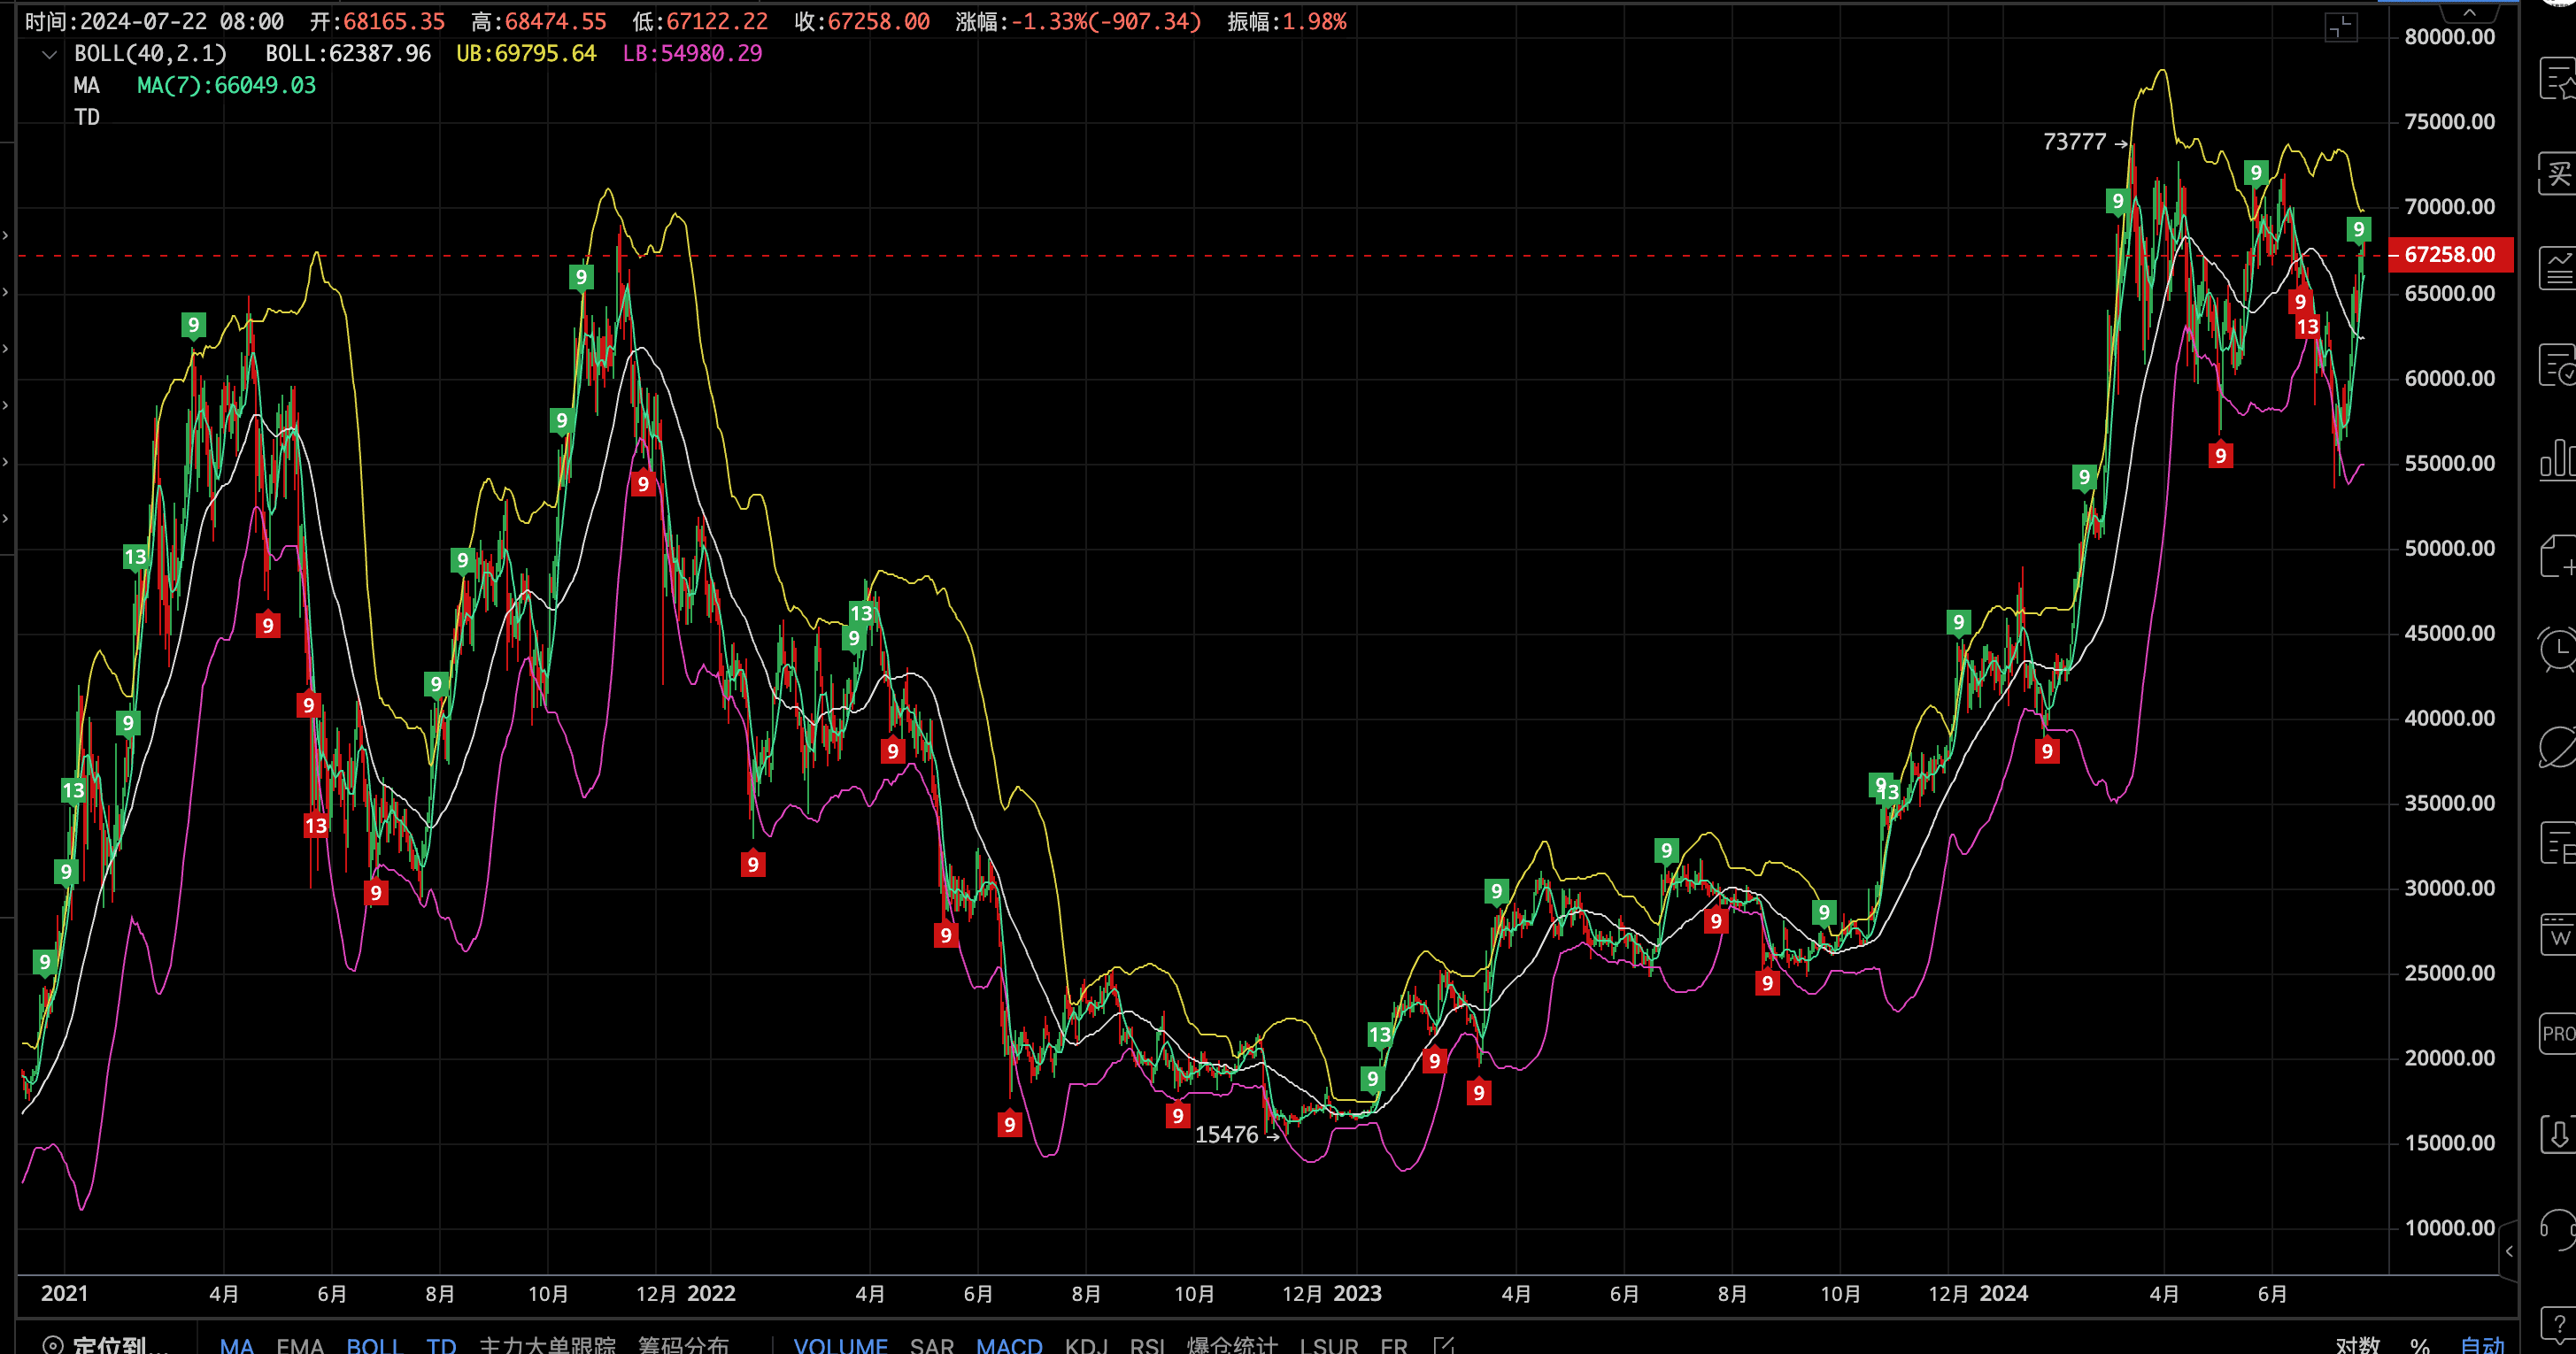The height and width of the screenshot is (1354, 2576).
Task: Set price axis to 自动 auto scale
Action: pos(2482,1345)
